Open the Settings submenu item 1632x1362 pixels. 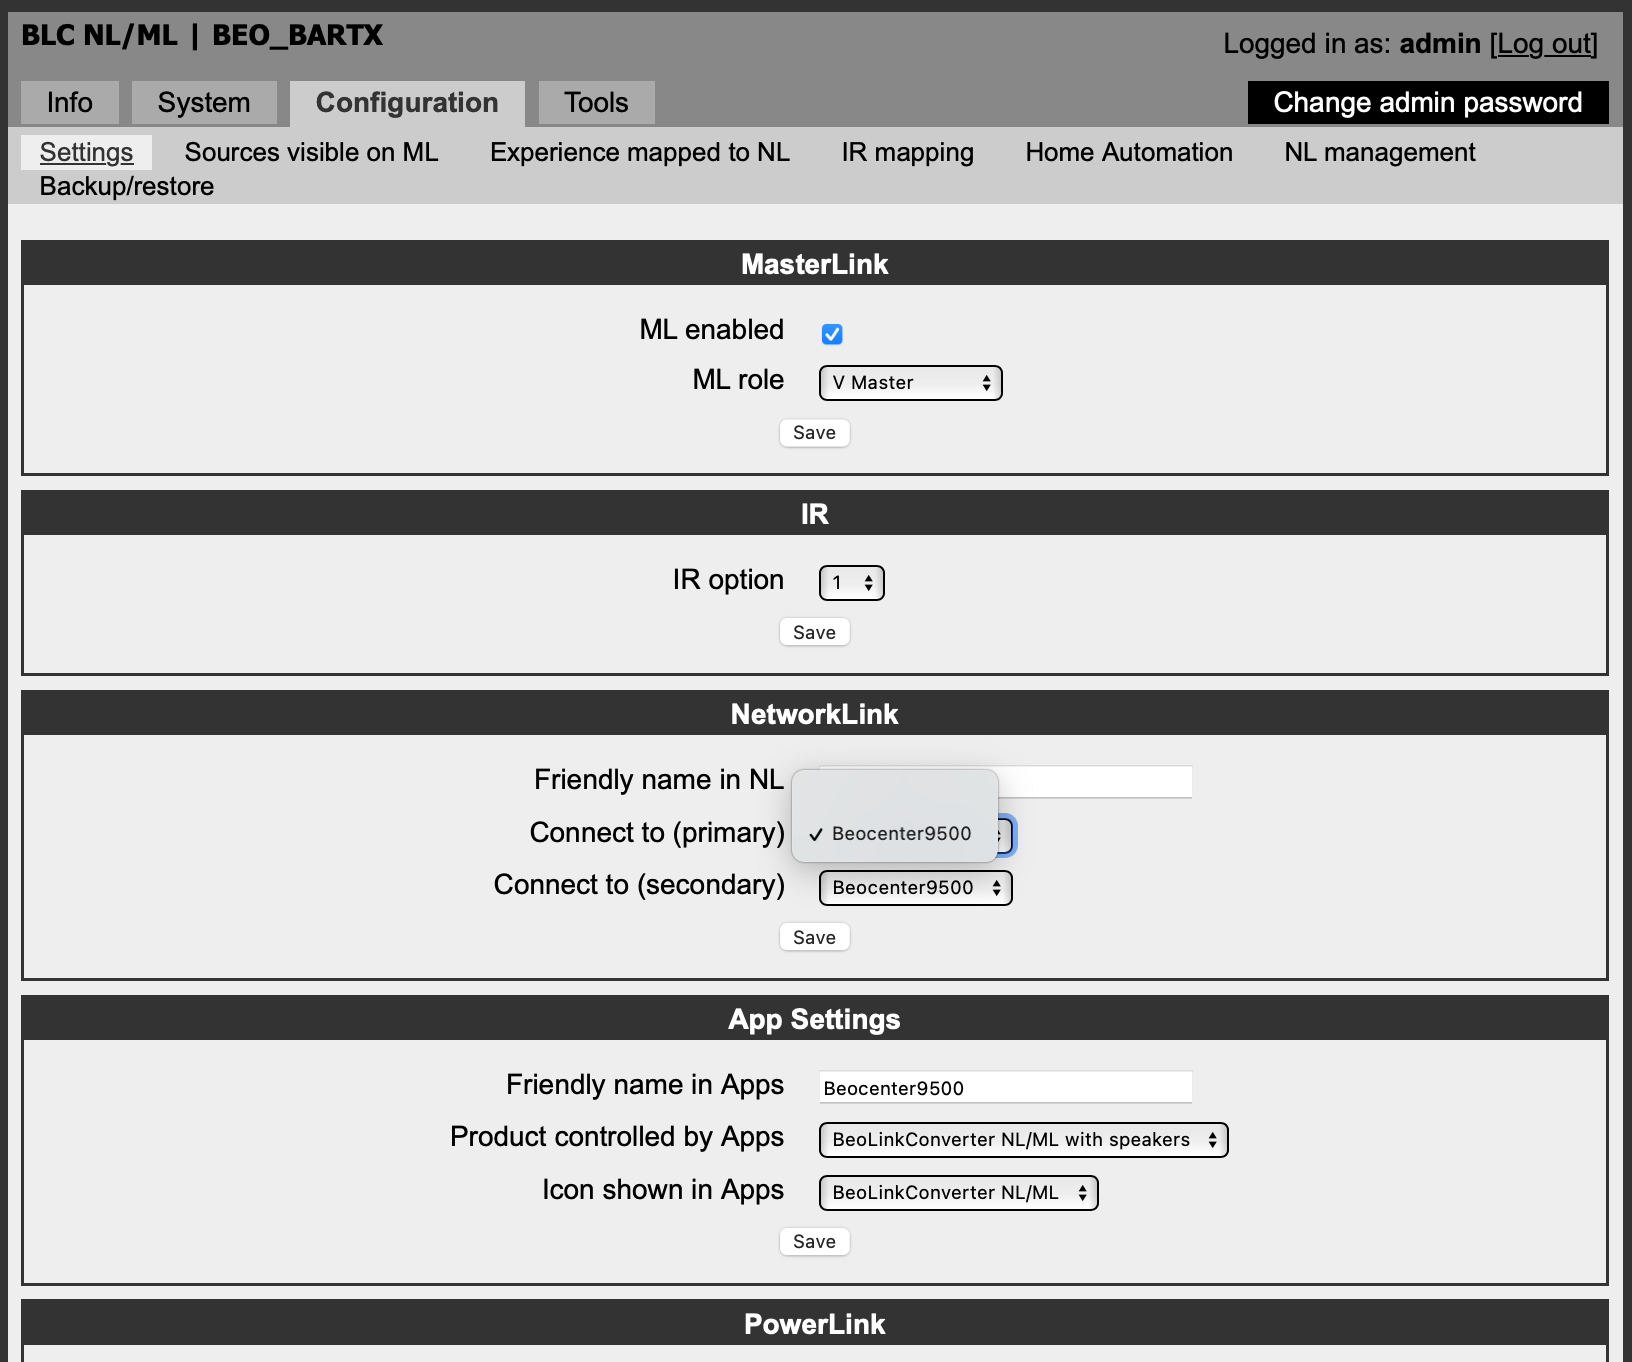coord(86,153)
